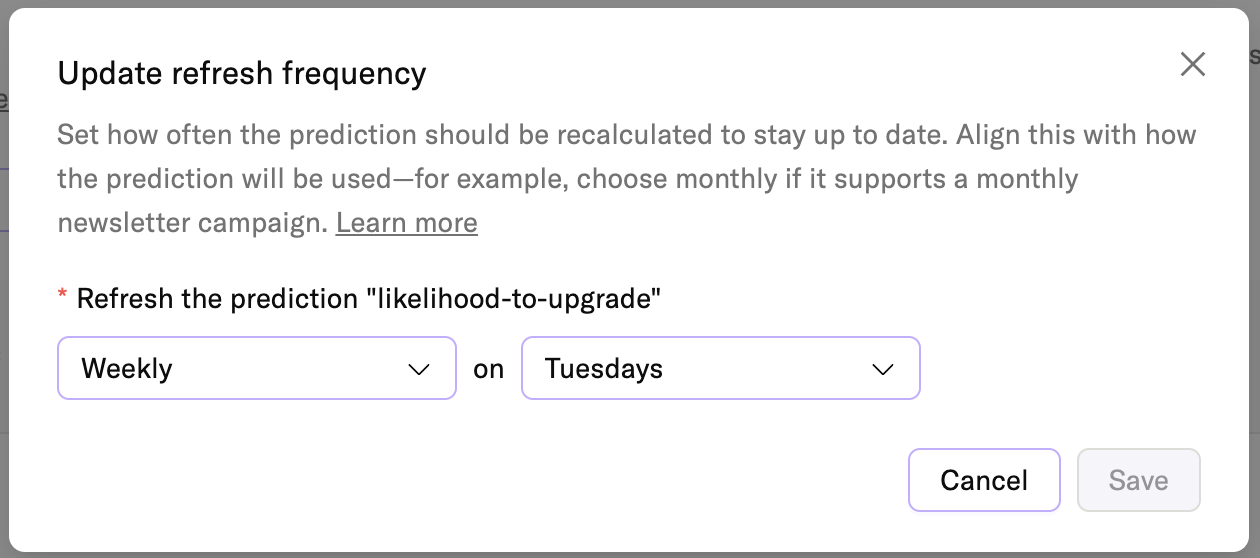Click the chevron arrow in Tuesdays dropdown
Screen dimensions: 1260x558
(x=882, y=370)
